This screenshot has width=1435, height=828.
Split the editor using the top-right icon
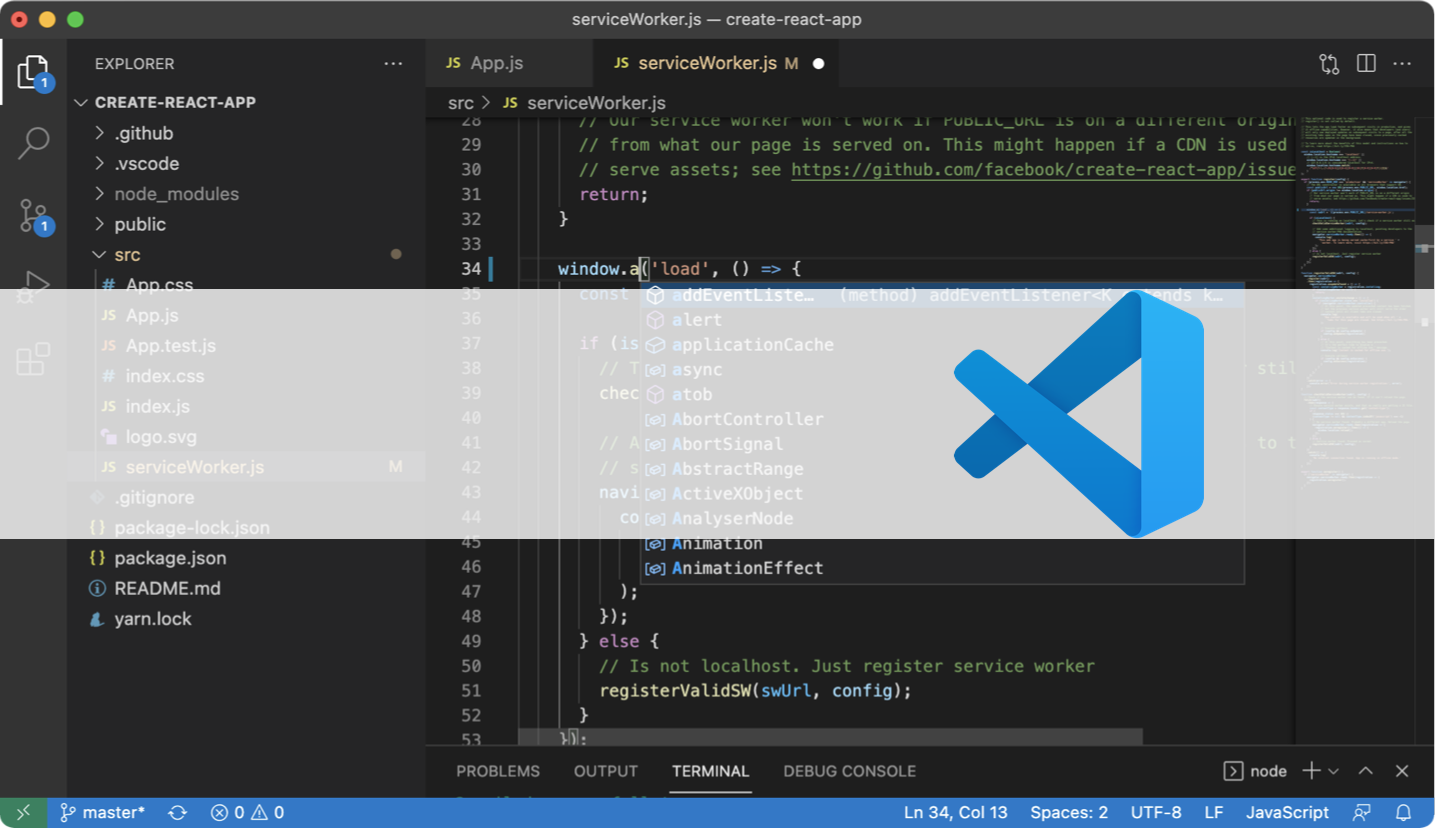(x=1365, y=63)
